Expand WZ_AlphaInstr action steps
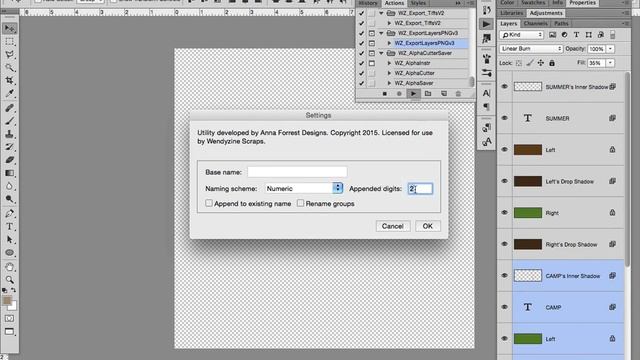The height and width of the screenshot is (360, 640). click(x=389, y=63)
